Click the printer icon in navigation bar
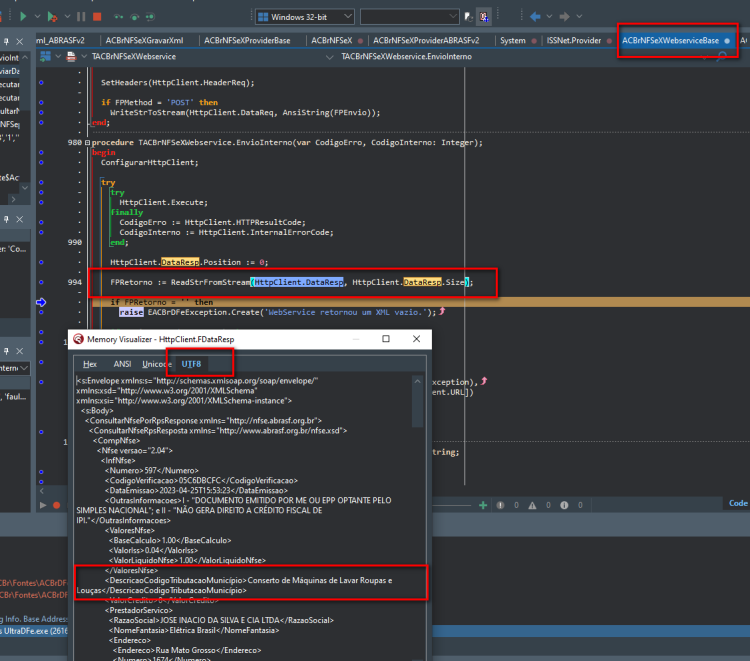The width and height of the screenshot is (750, 661). click(71, 56)
